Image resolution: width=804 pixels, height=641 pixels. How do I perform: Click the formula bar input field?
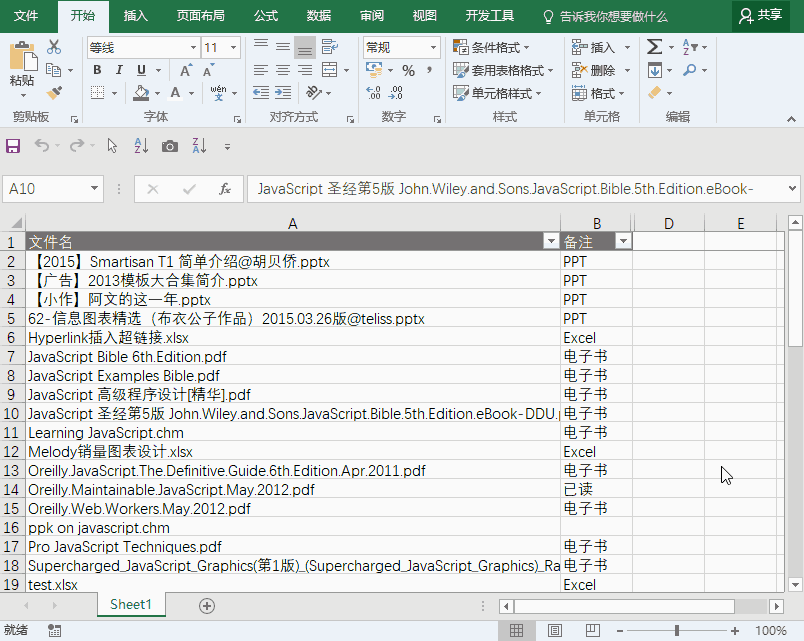click(x=515, y=189)
